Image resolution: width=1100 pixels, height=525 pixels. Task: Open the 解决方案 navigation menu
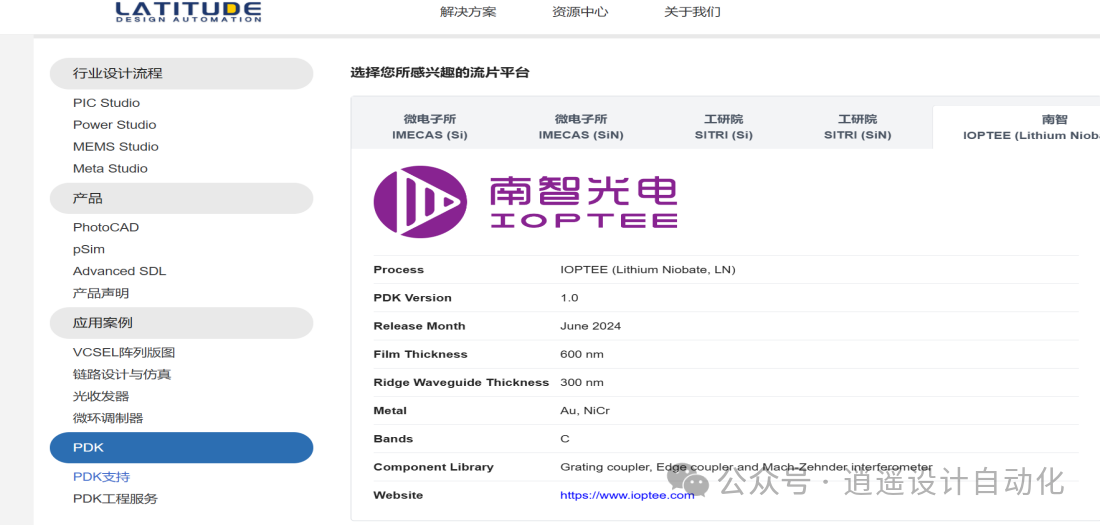pos(468,12)
